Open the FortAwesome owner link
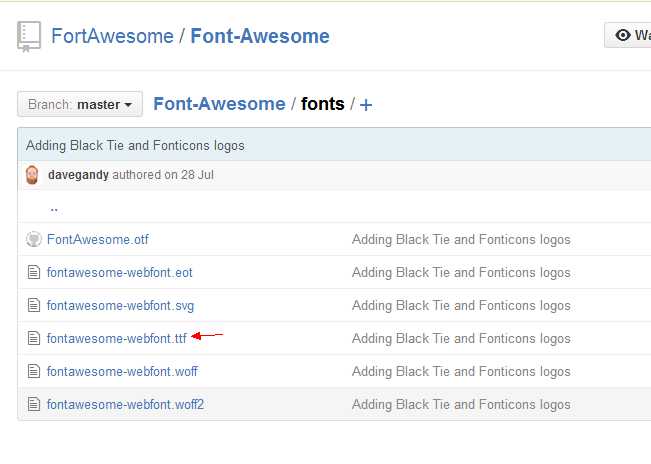 tap(112, 36)
